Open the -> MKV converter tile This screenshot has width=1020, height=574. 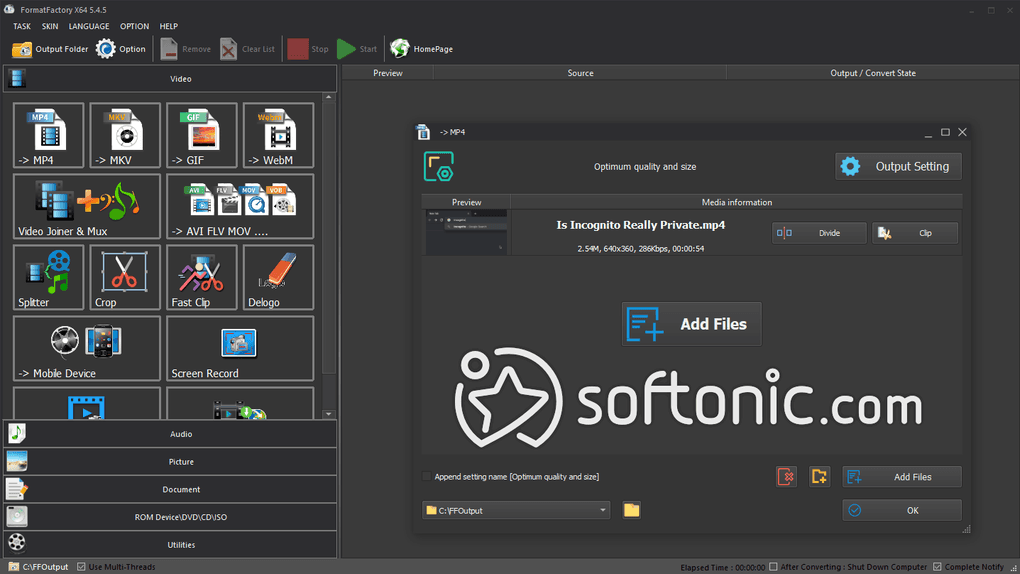[x=125, y=135]
